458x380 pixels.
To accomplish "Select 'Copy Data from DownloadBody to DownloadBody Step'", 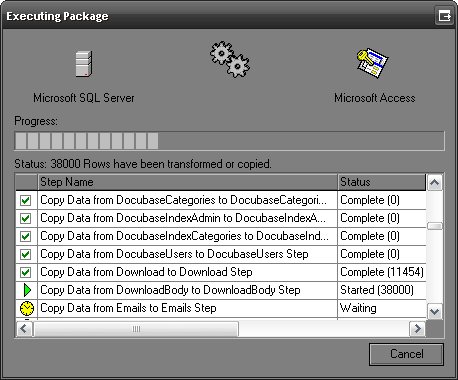I will pyautogui.click(x=221, y=290).
